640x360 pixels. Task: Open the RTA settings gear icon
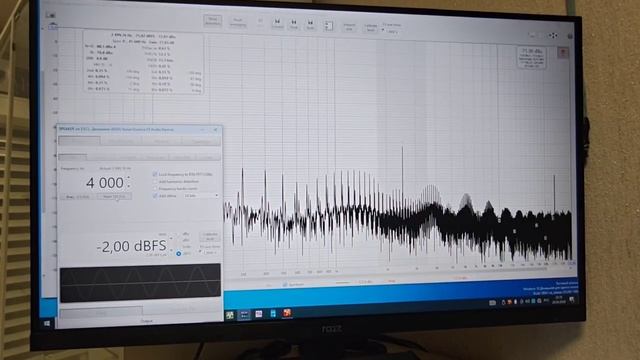coord(570,36)
